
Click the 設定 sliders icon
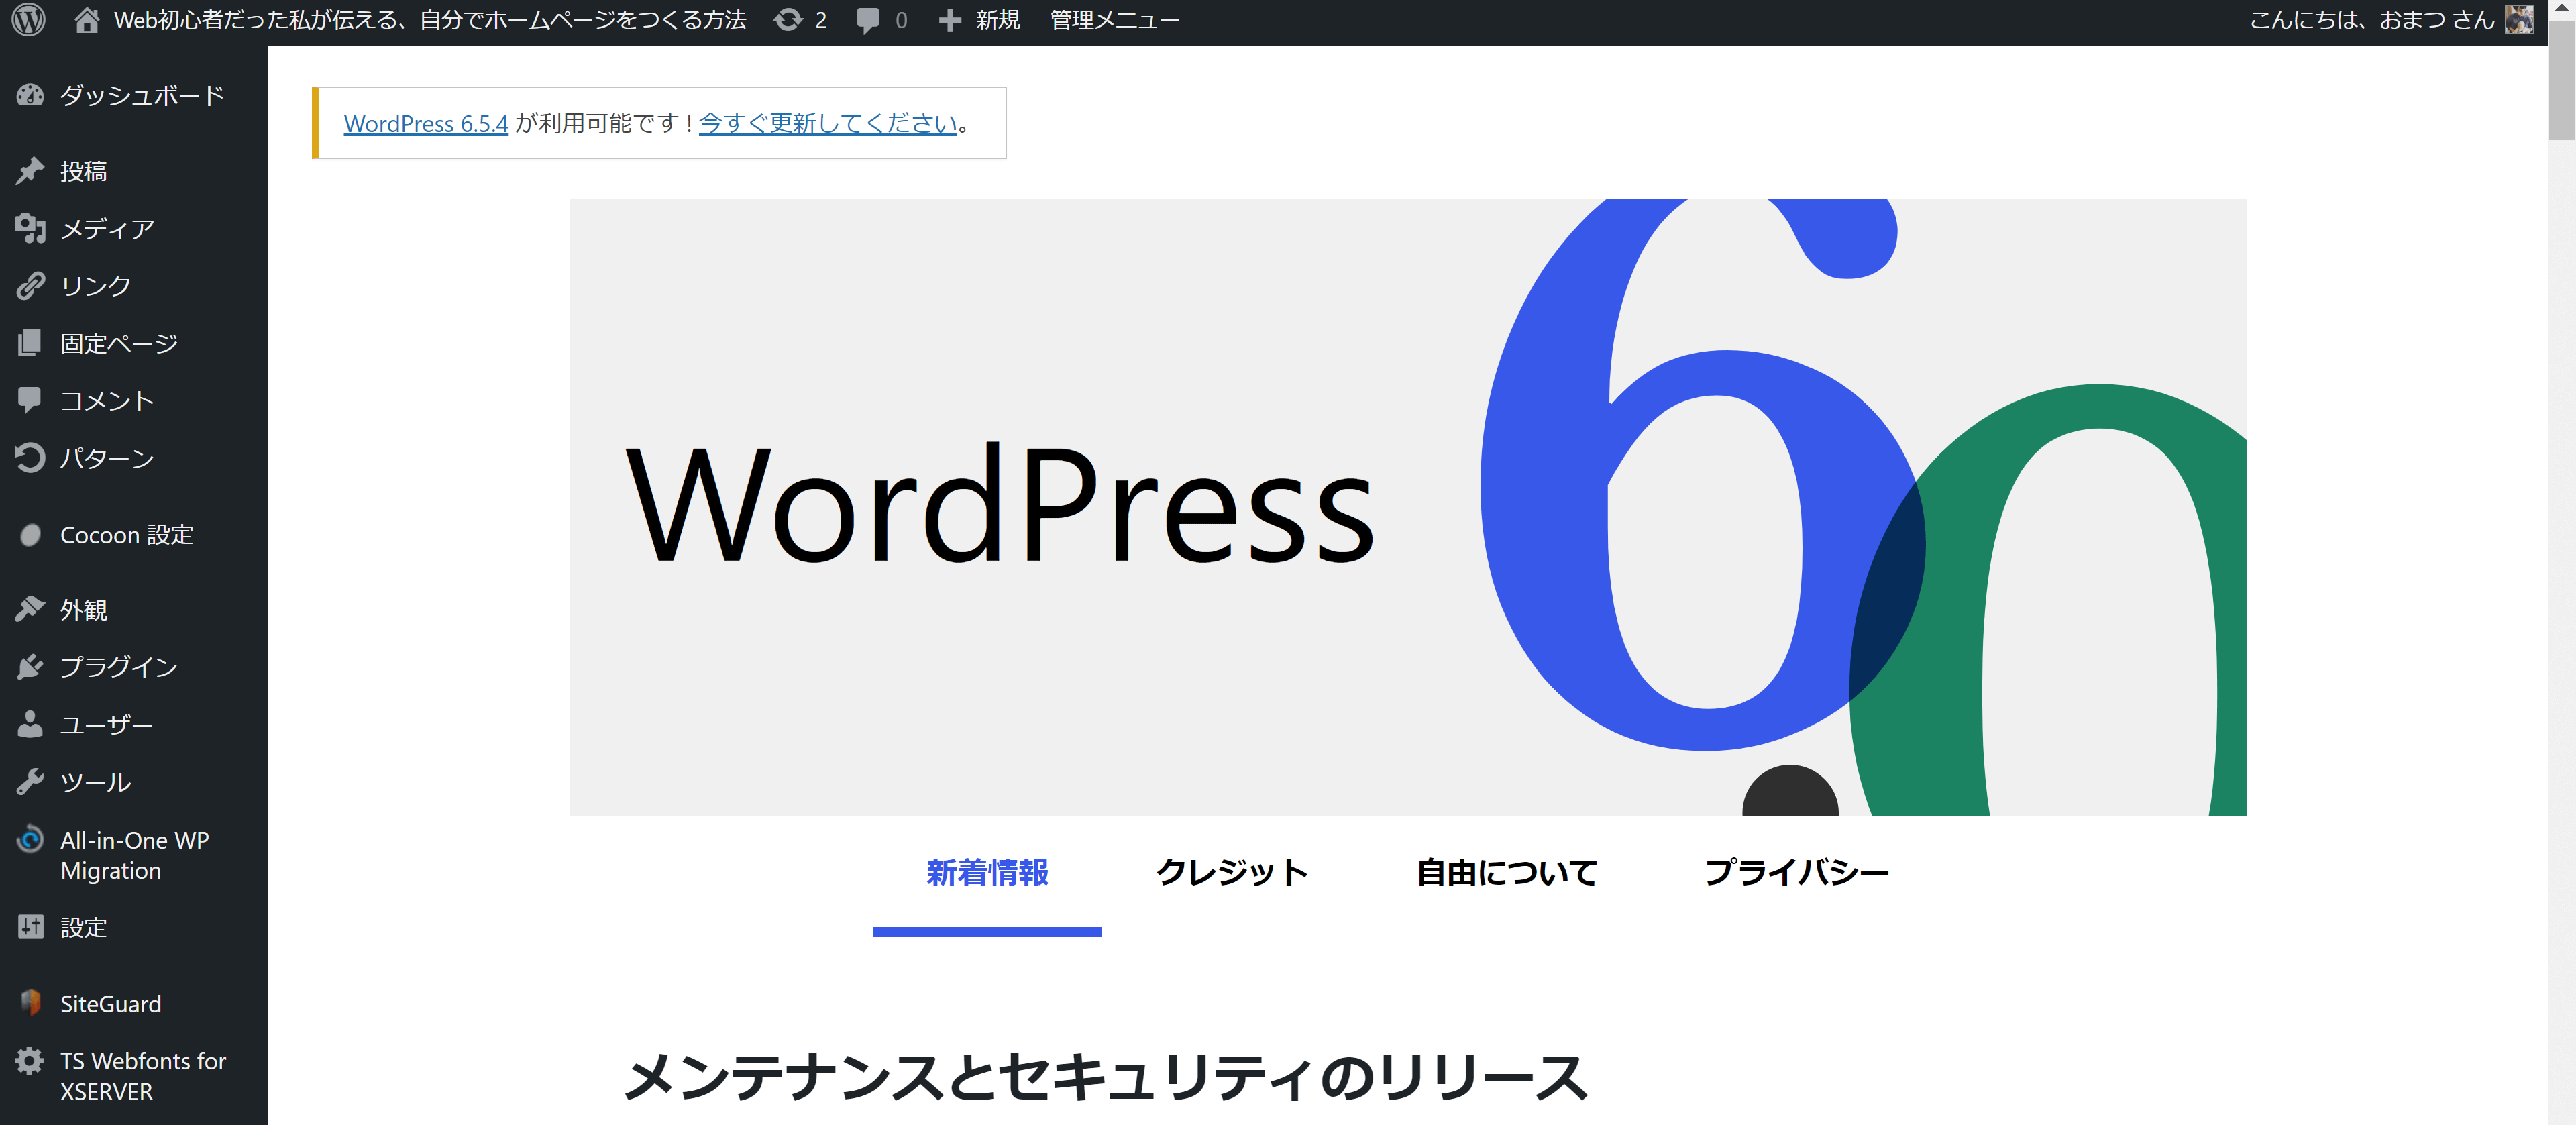click(30, 927)
